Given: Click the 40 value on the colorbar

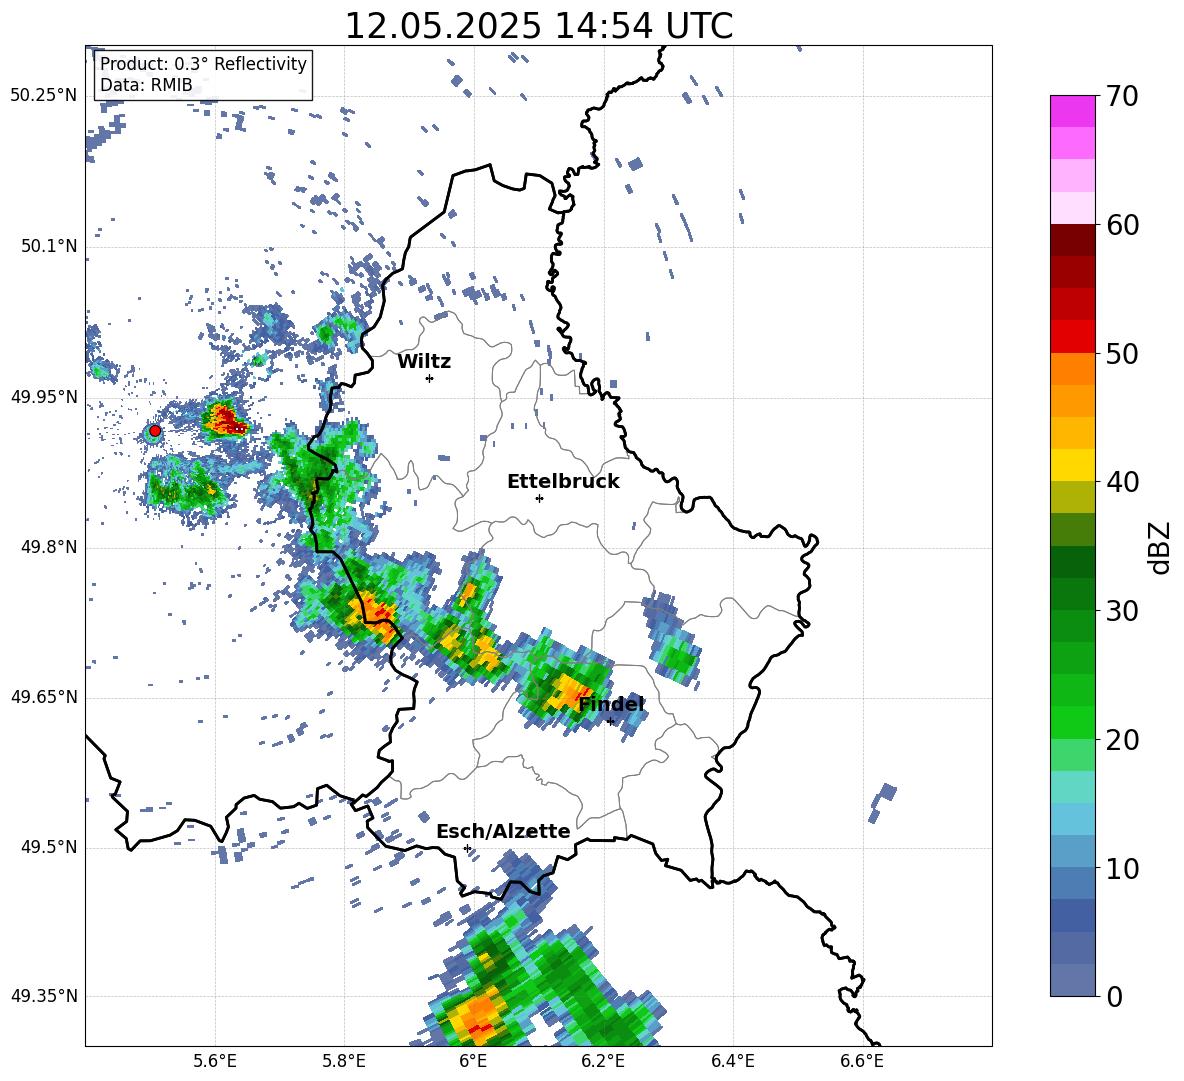Looking at the screenshot, I should point(1122,482).
